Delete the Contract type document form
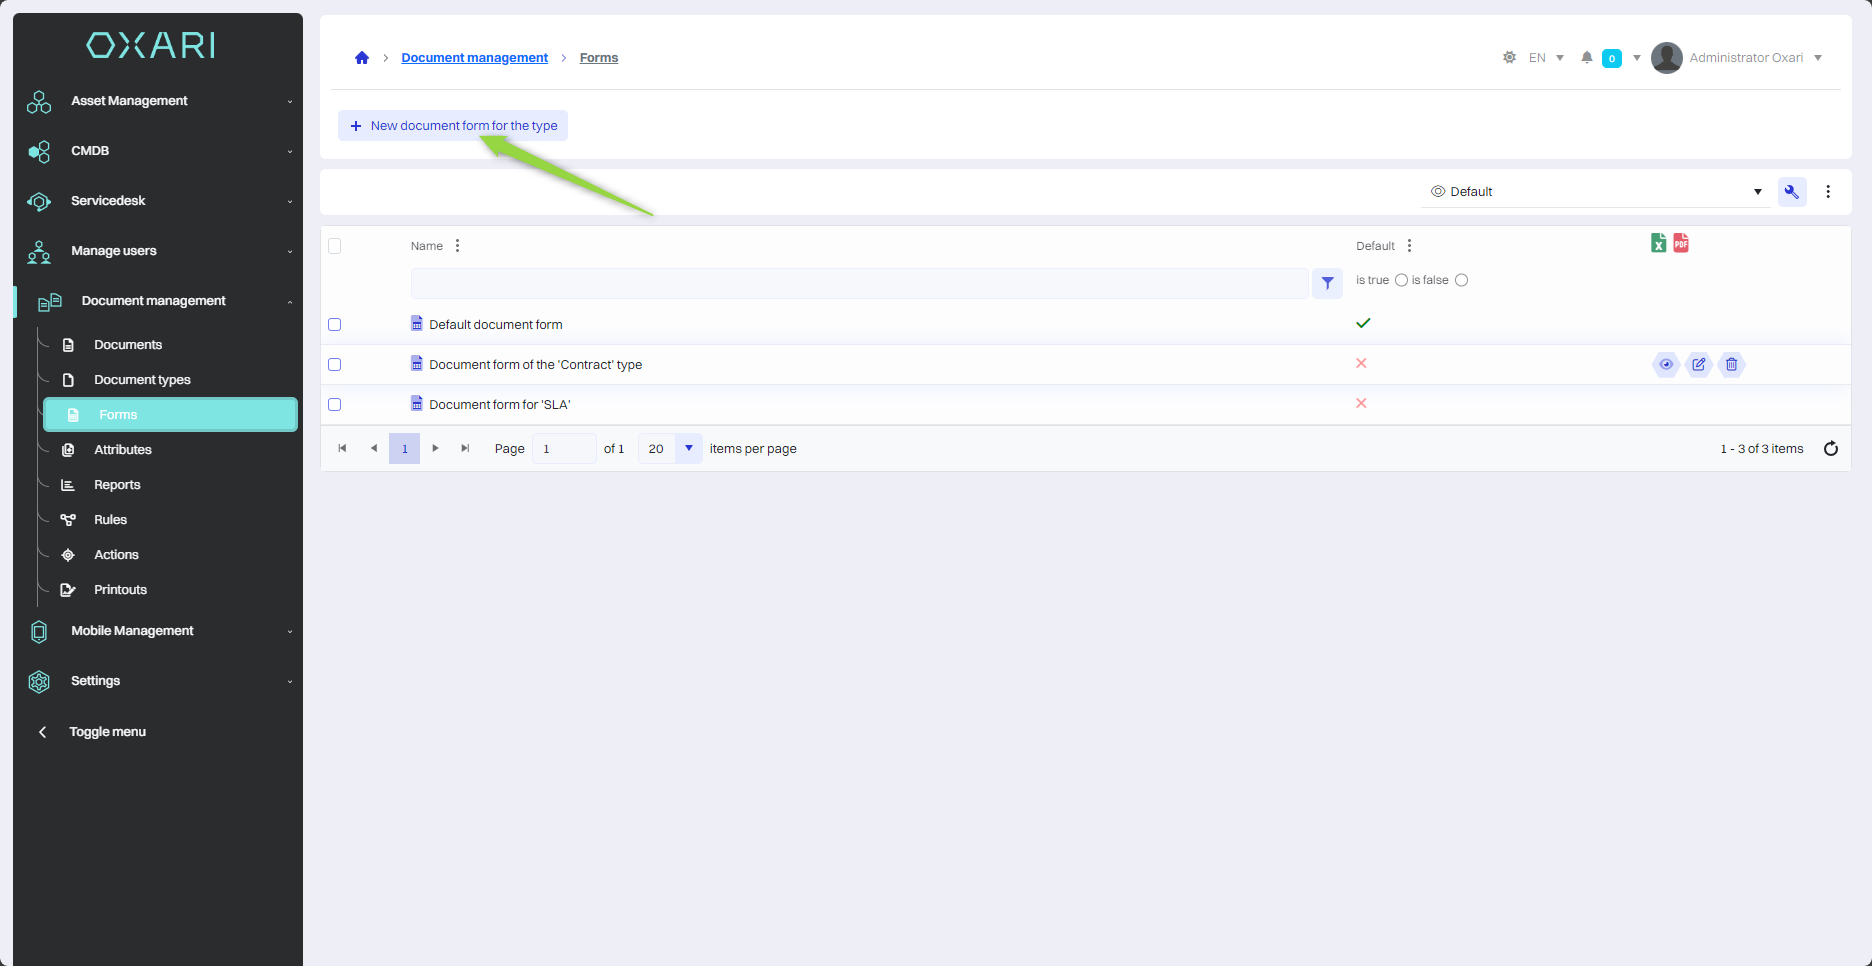This screenshot has height=966, width=1872. point(1732,364)
